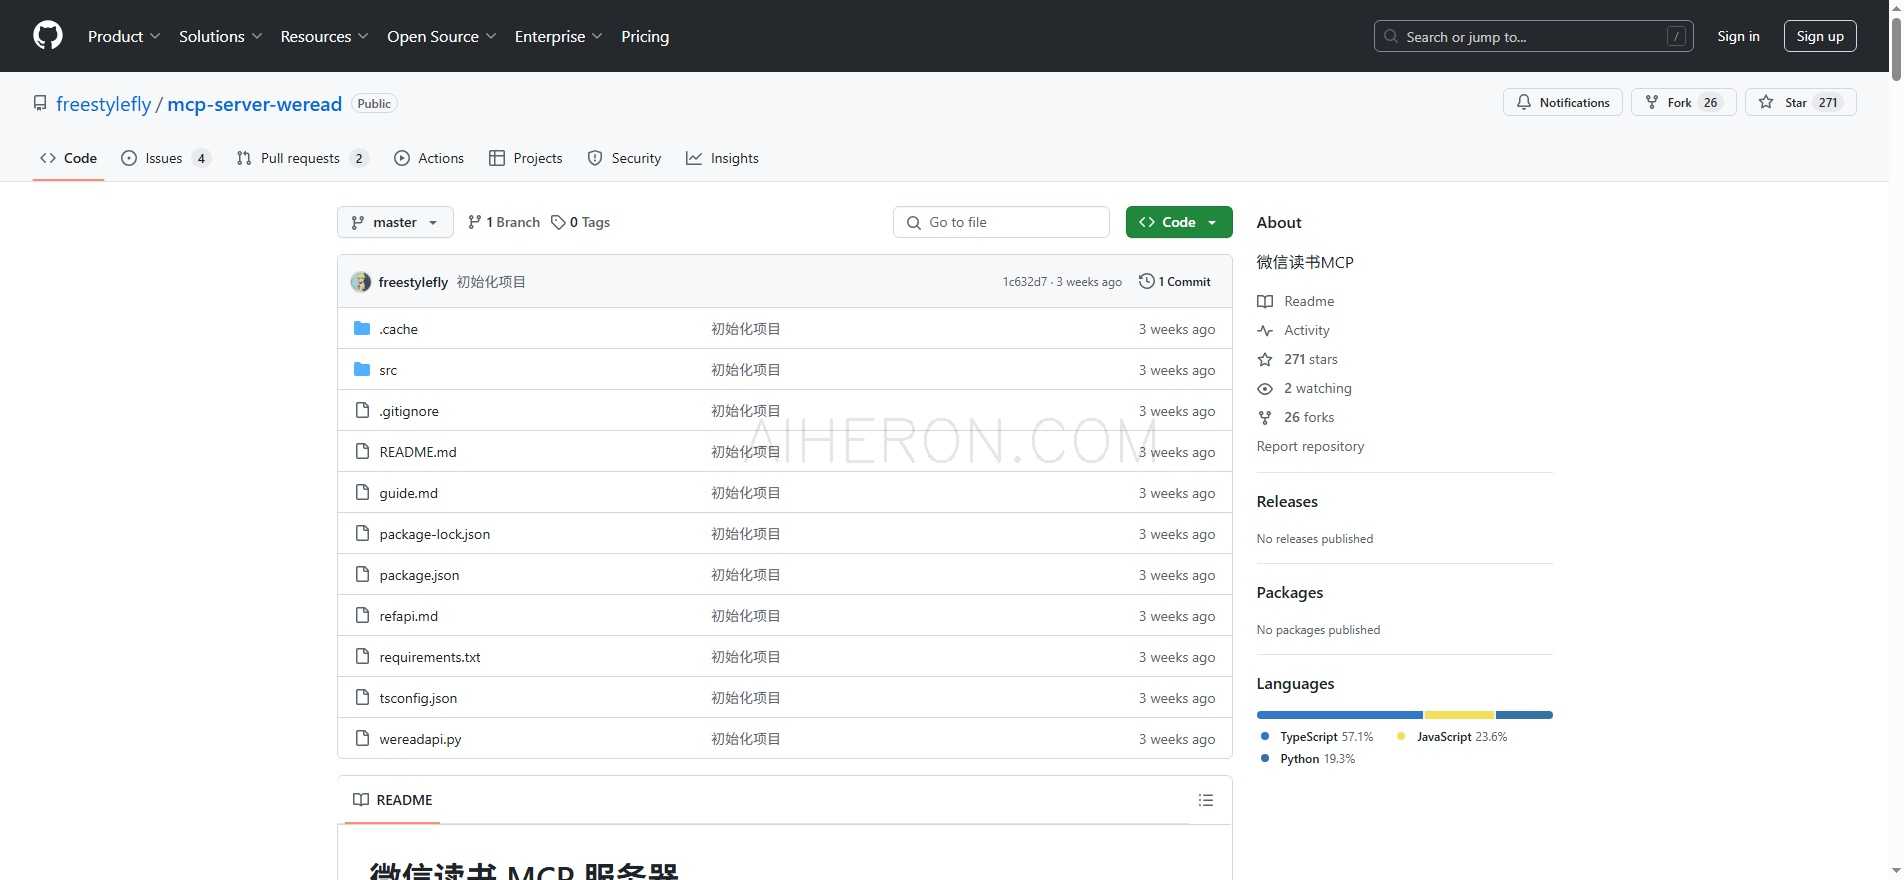Select the README tab in file viewer

click(x=392, y=800)
